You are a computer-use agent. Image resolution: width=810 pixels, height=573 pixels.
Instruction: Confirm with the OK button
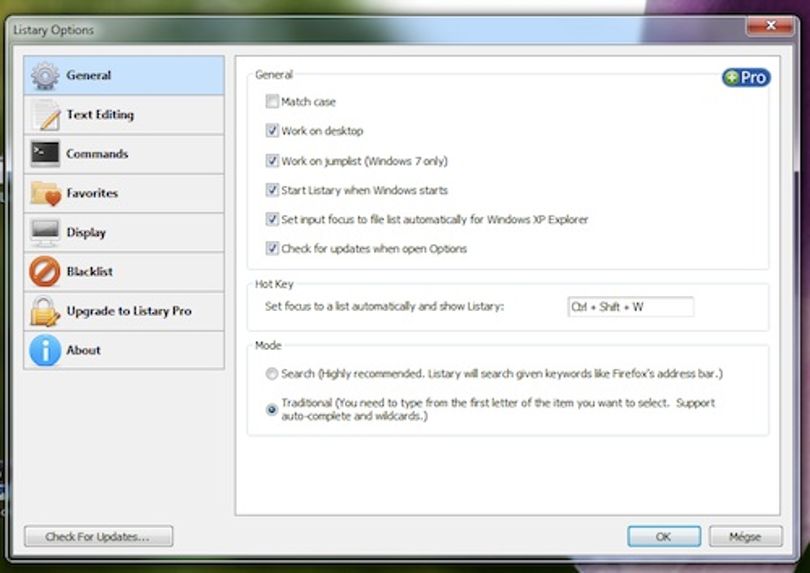(x=664, y=536)
